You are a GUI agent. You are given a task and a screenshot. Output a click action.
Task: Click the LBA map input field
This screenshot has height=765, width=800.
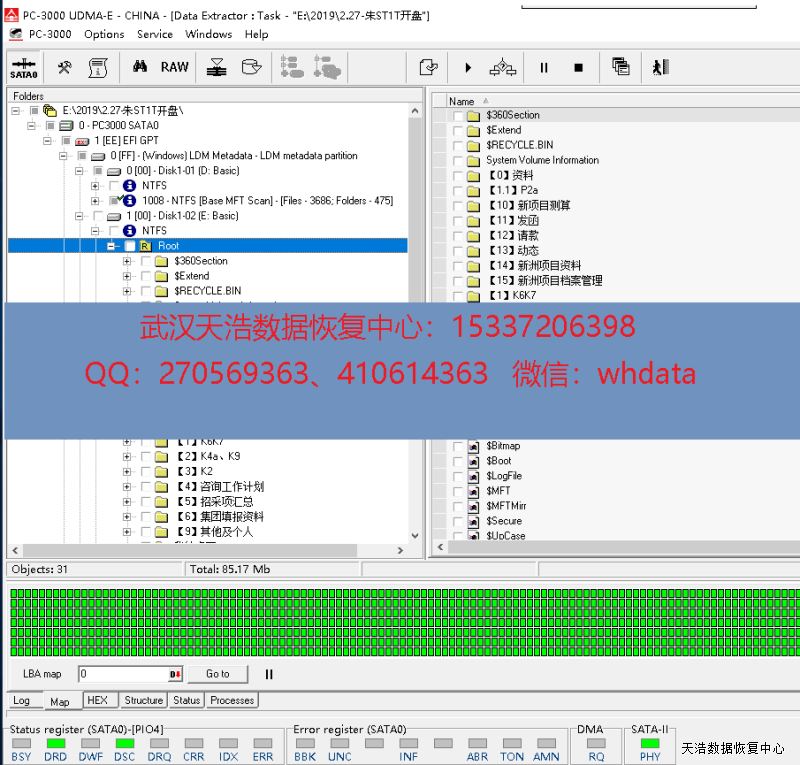[x=126, y=674]
